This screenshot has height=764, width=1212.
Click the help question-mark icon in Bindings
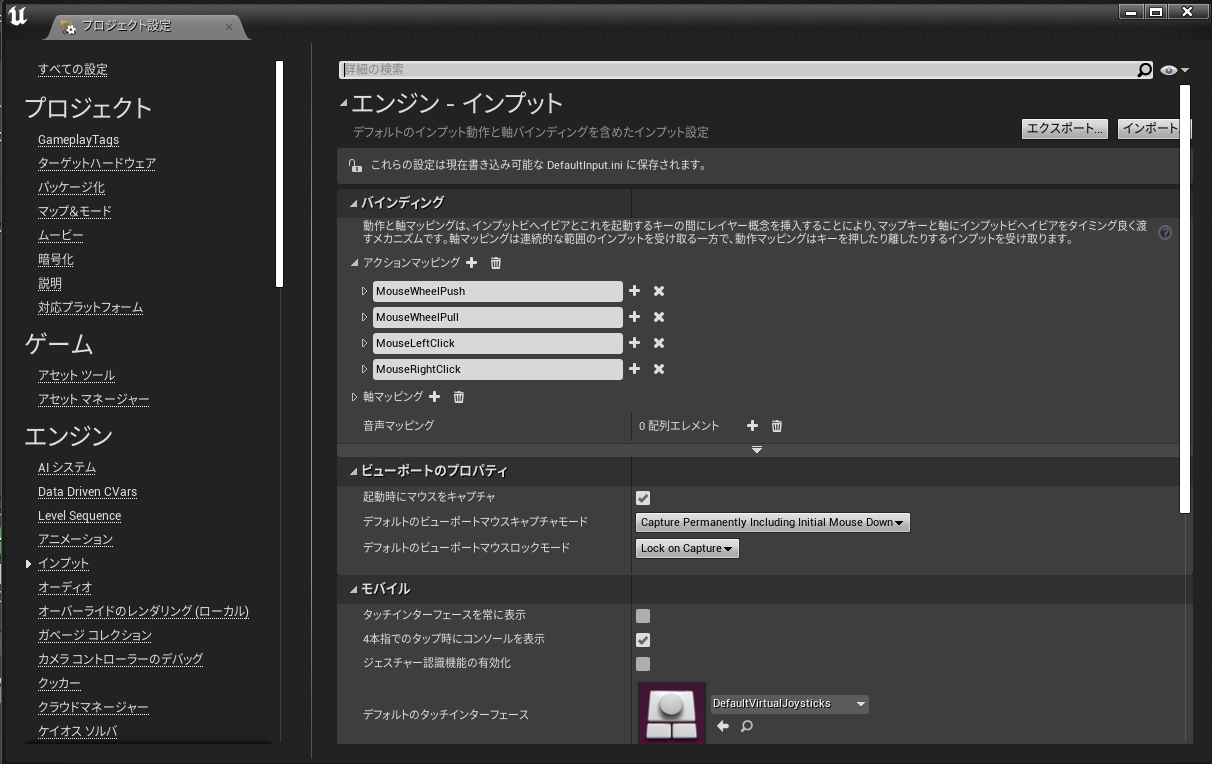[x=1164, y=233]
